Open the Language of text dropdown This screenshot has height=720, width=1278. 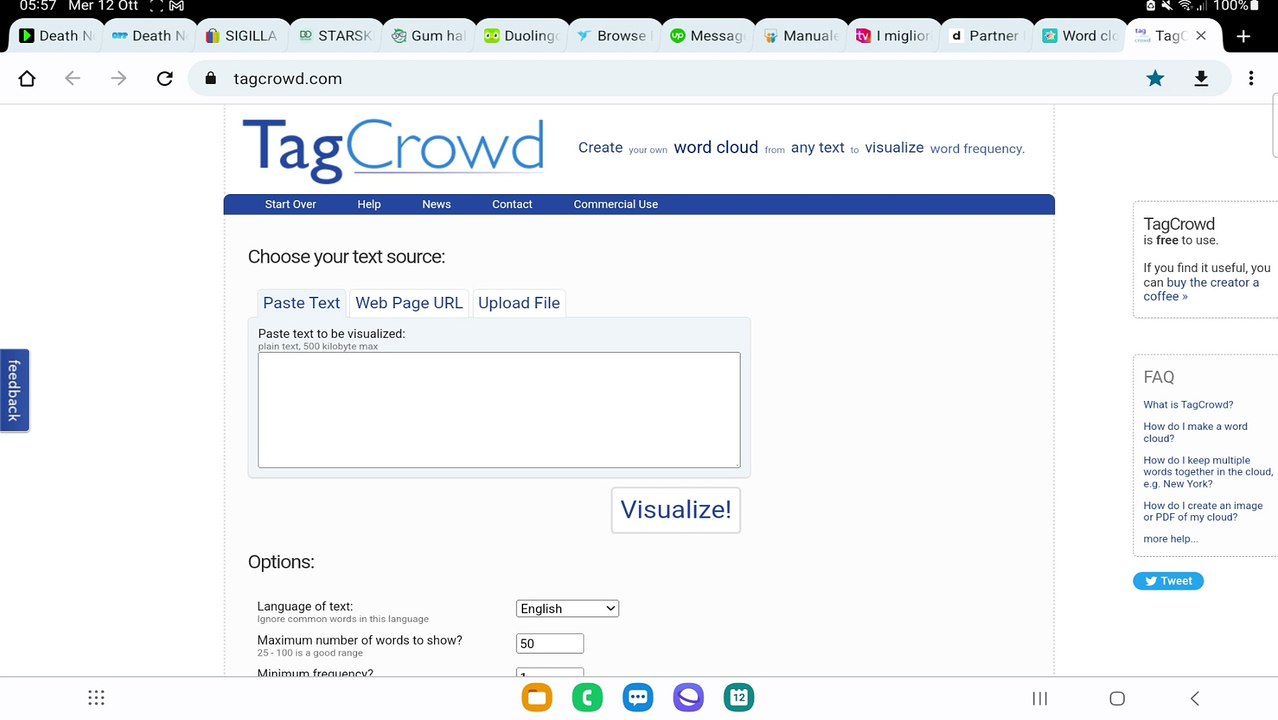click(567, 608)
